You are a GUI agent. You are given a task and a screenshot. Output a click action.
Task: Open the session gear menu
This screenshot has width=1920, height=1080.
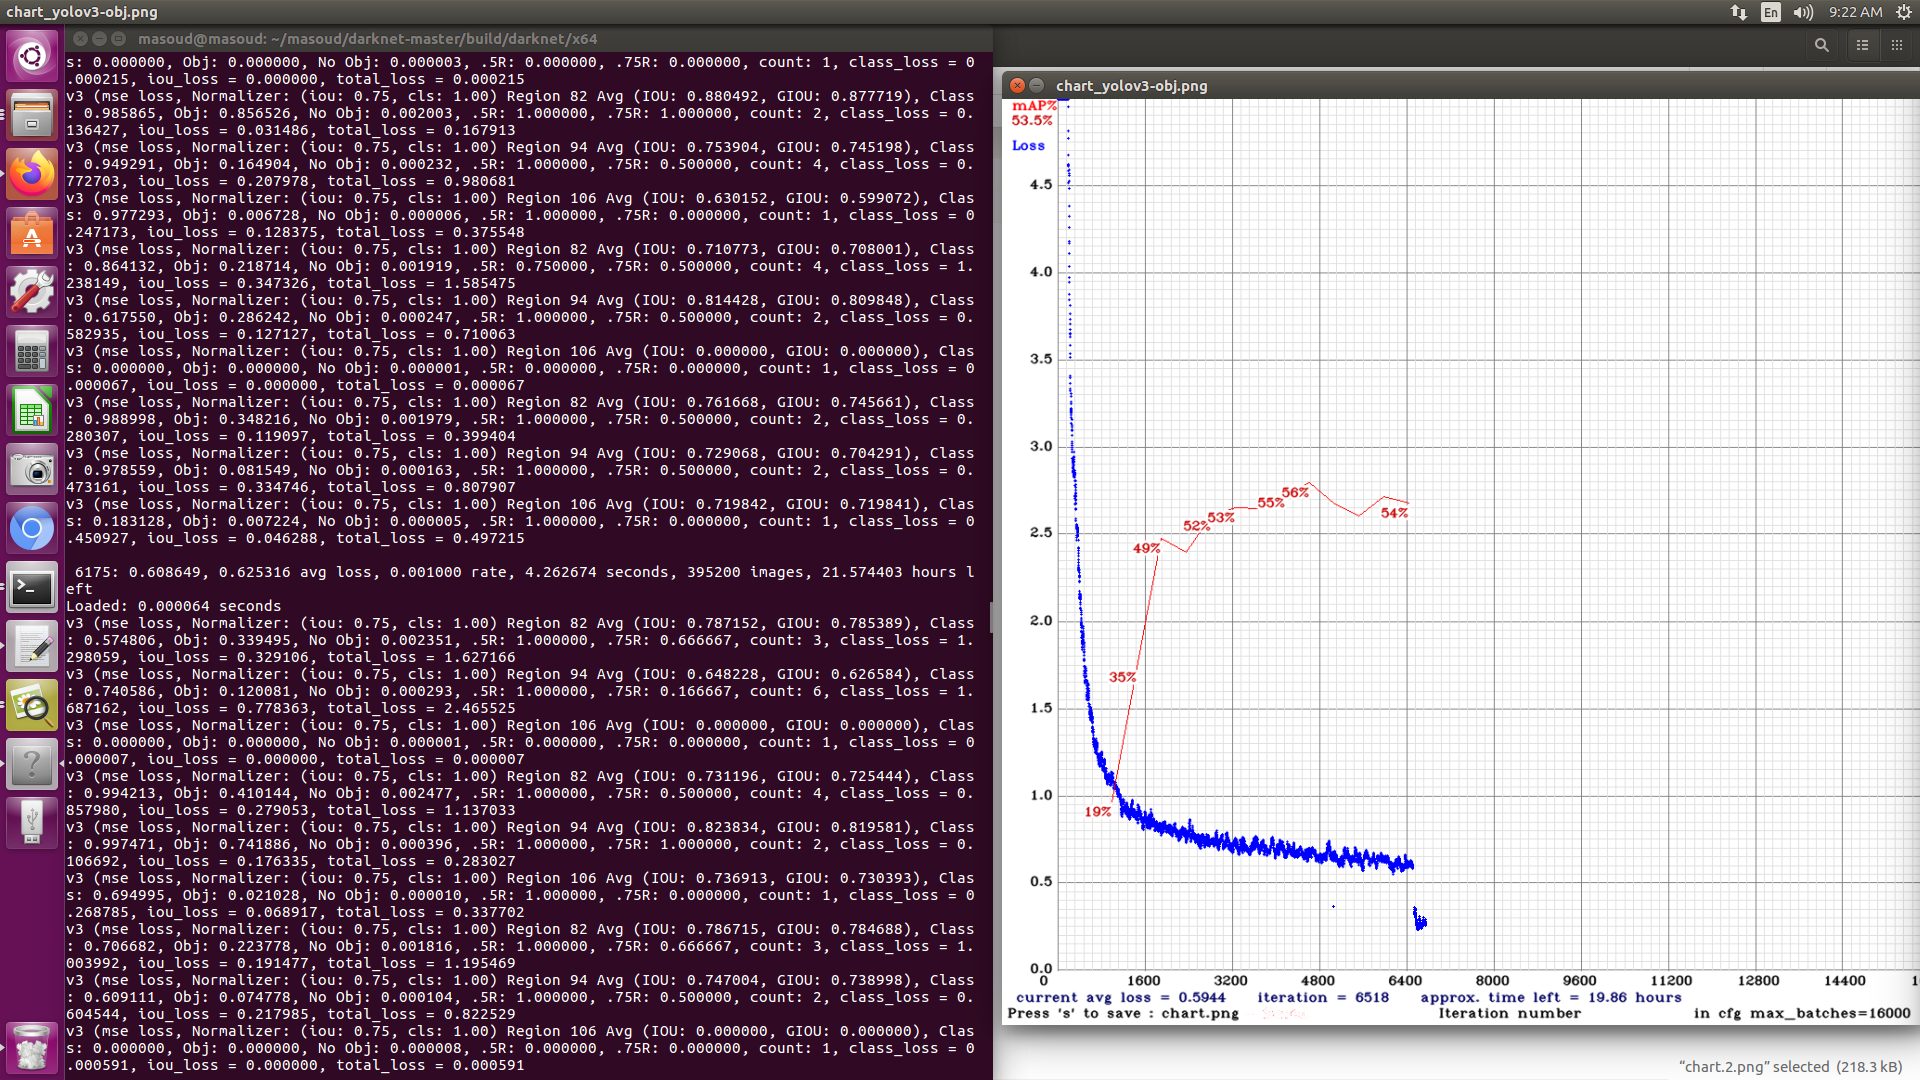pos(1903,12)
